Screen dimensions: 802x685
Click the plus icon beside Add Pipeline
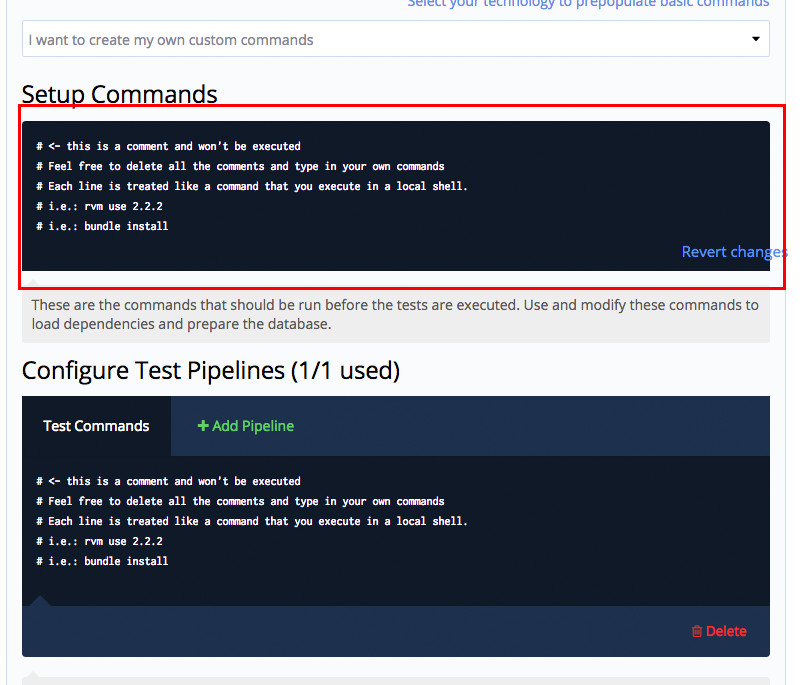tap(203, 426)
